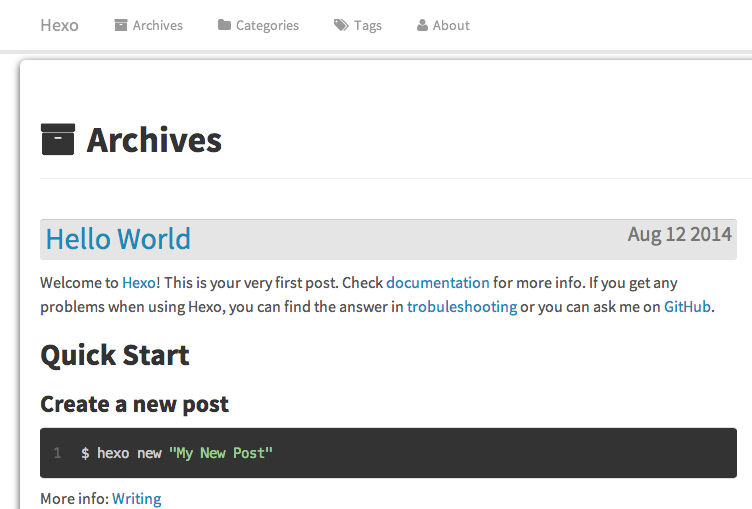Click the "My New Post" string in code
Screen dimensions: 752x509
(221, 453)
